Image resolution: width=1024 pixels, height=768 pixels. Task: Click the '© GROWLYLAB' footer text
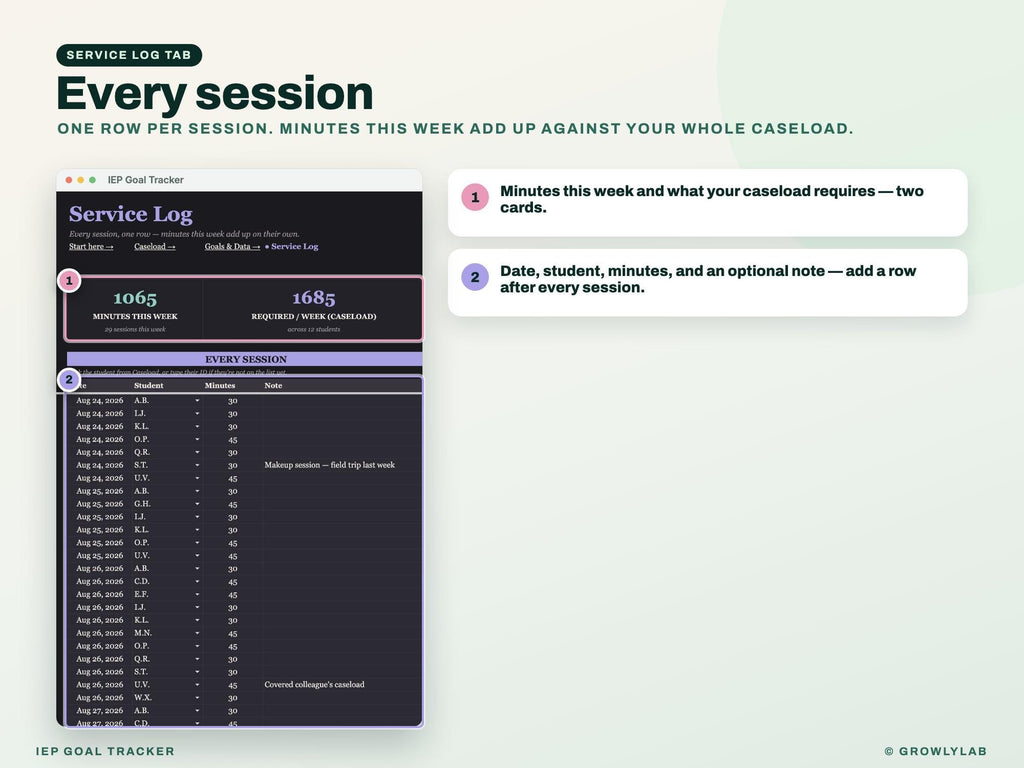pyautogui.click(x=935, y=751)
